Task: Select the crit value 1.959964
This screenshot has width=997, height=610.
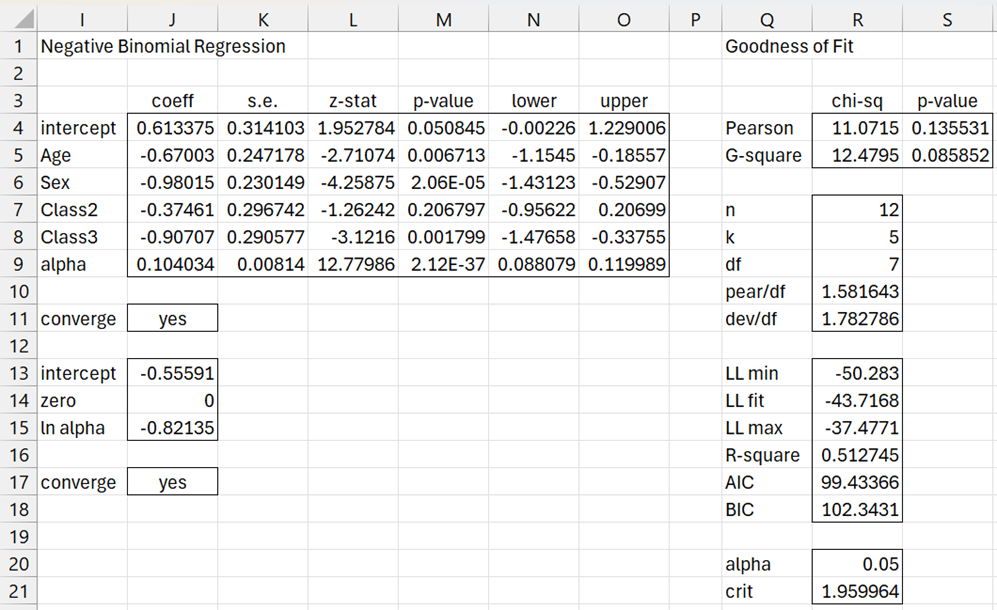Action: (857, 592)
